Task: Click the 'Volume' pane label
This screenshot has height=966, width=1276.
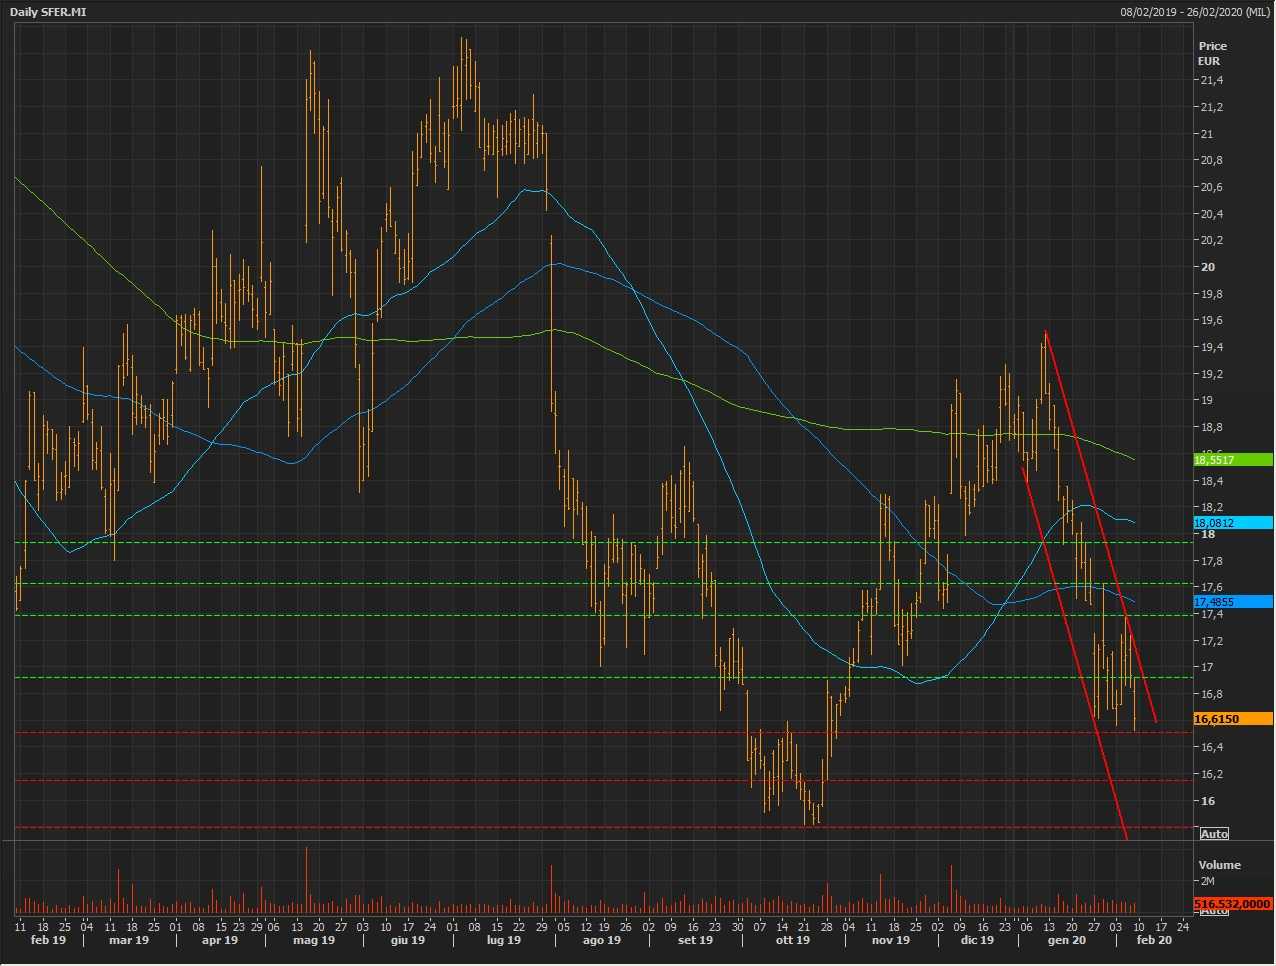Action: [1219, 865]
